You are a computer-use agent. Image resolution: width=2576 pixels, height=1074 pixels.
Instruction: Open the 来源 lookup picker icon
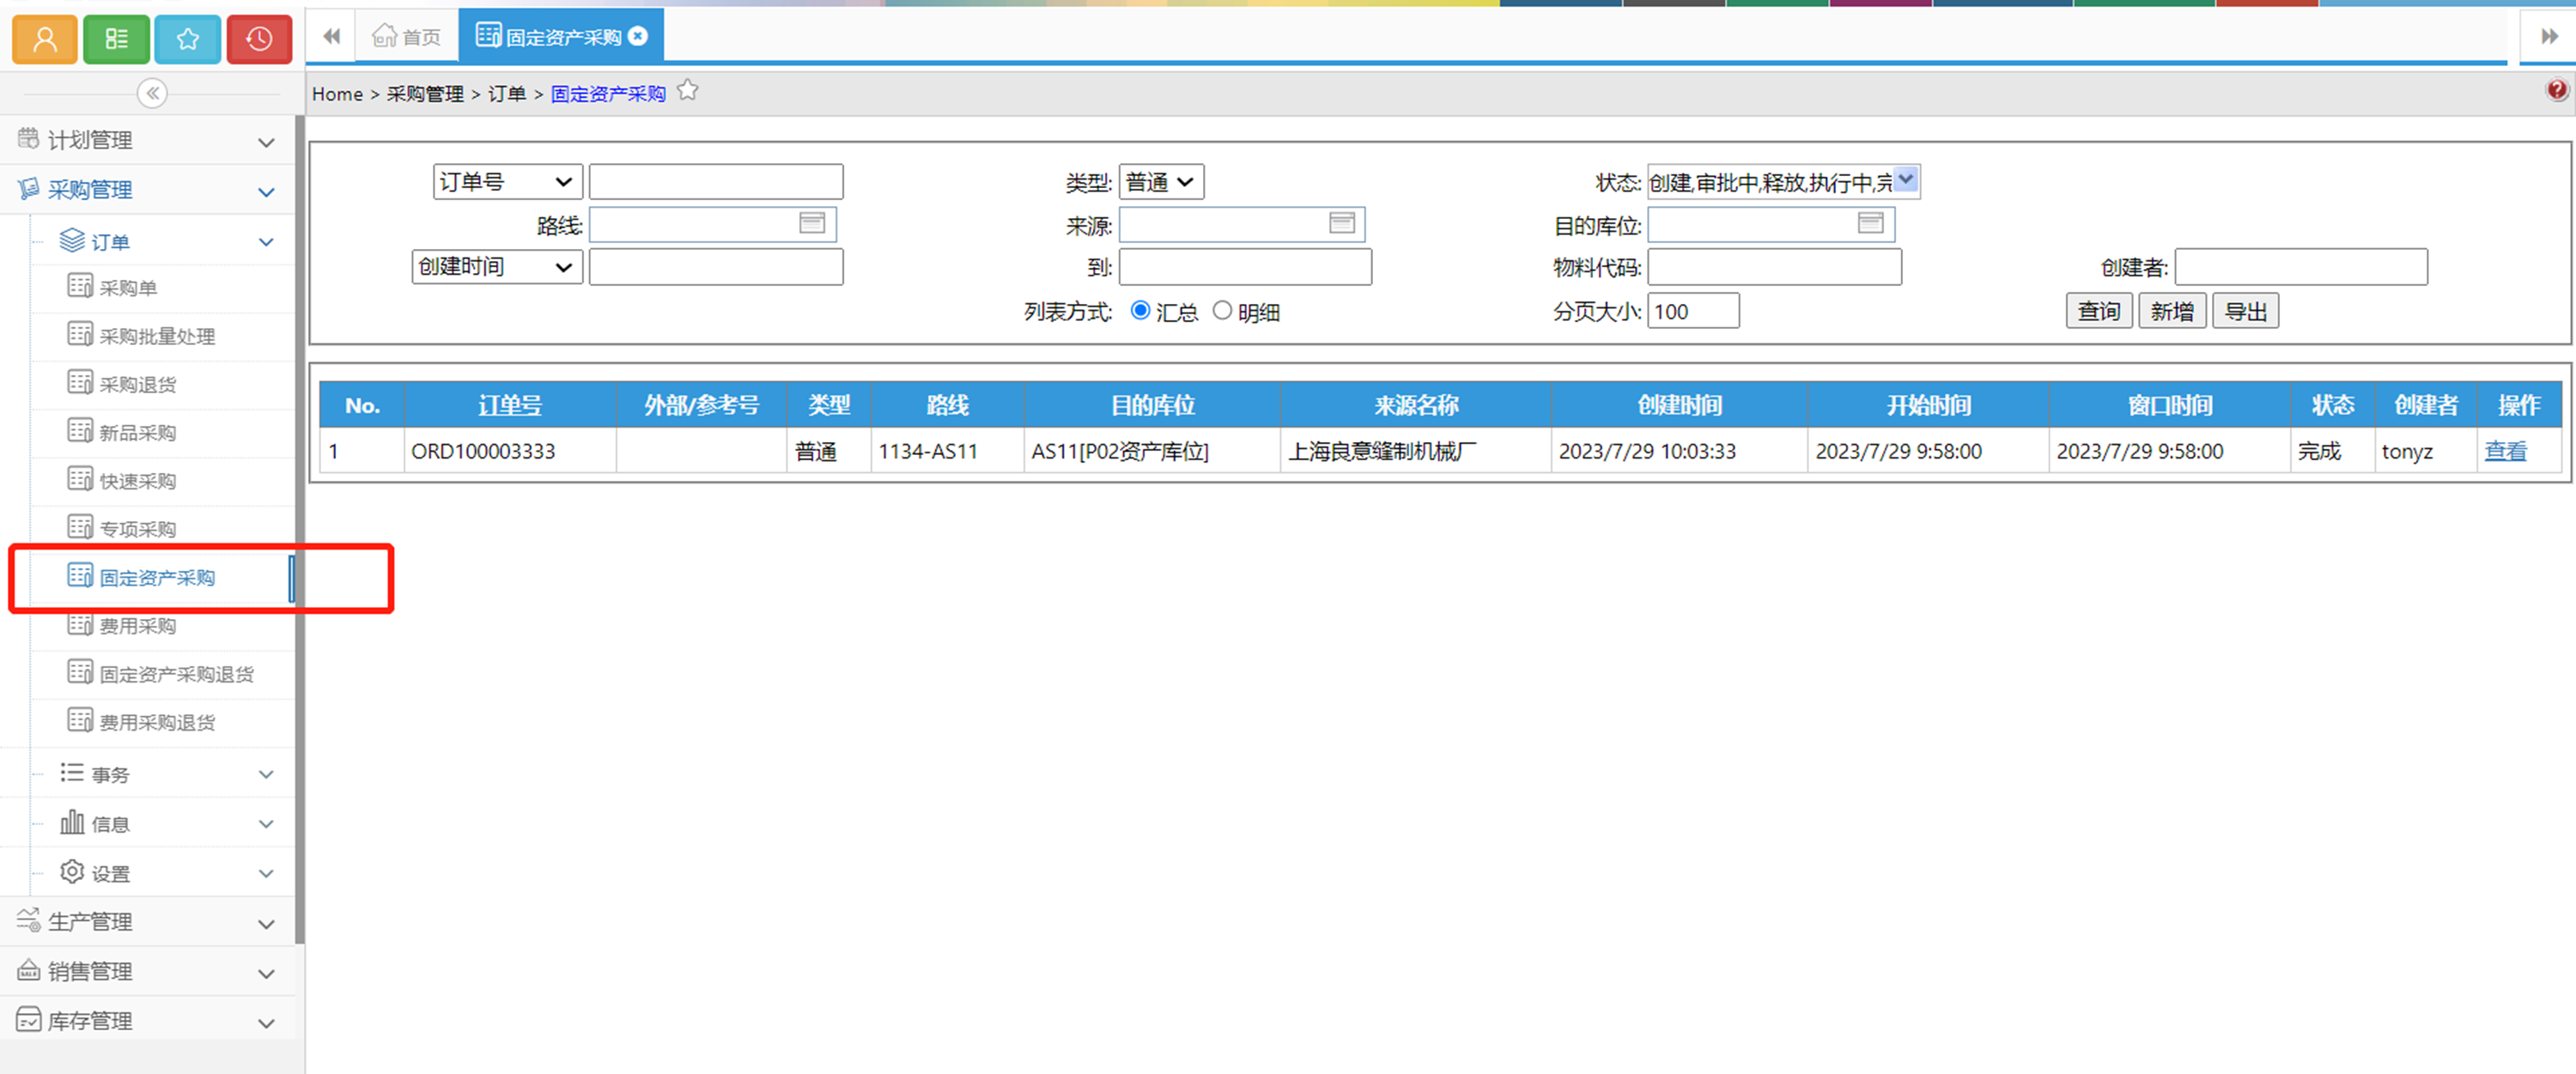[1342, 223]
